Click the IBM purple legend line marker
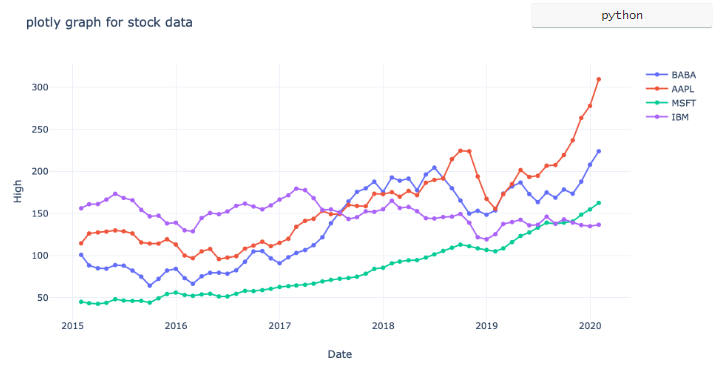 coord(657,117)
